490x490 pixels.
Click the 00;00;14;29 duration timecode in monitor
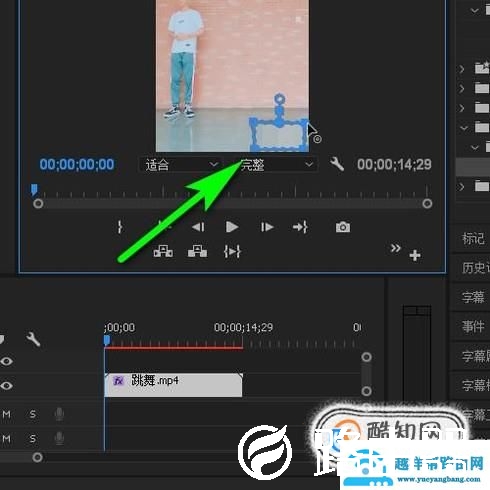[x=394, y=164]
